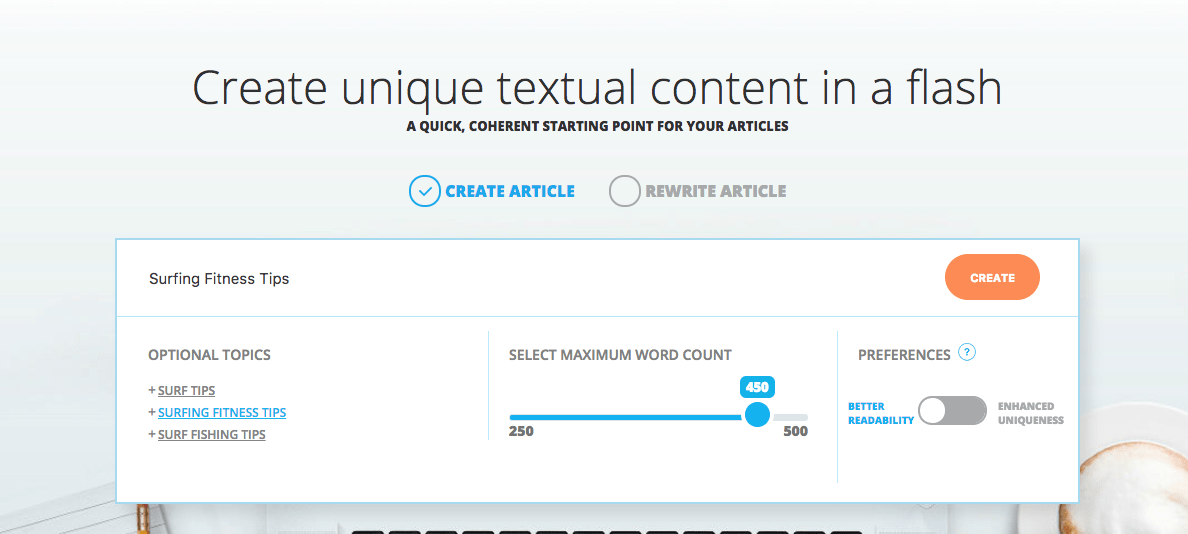Screen dimensions: 1188x534
Task: Click the grey slider track end near 500
Action: [792, 416]
